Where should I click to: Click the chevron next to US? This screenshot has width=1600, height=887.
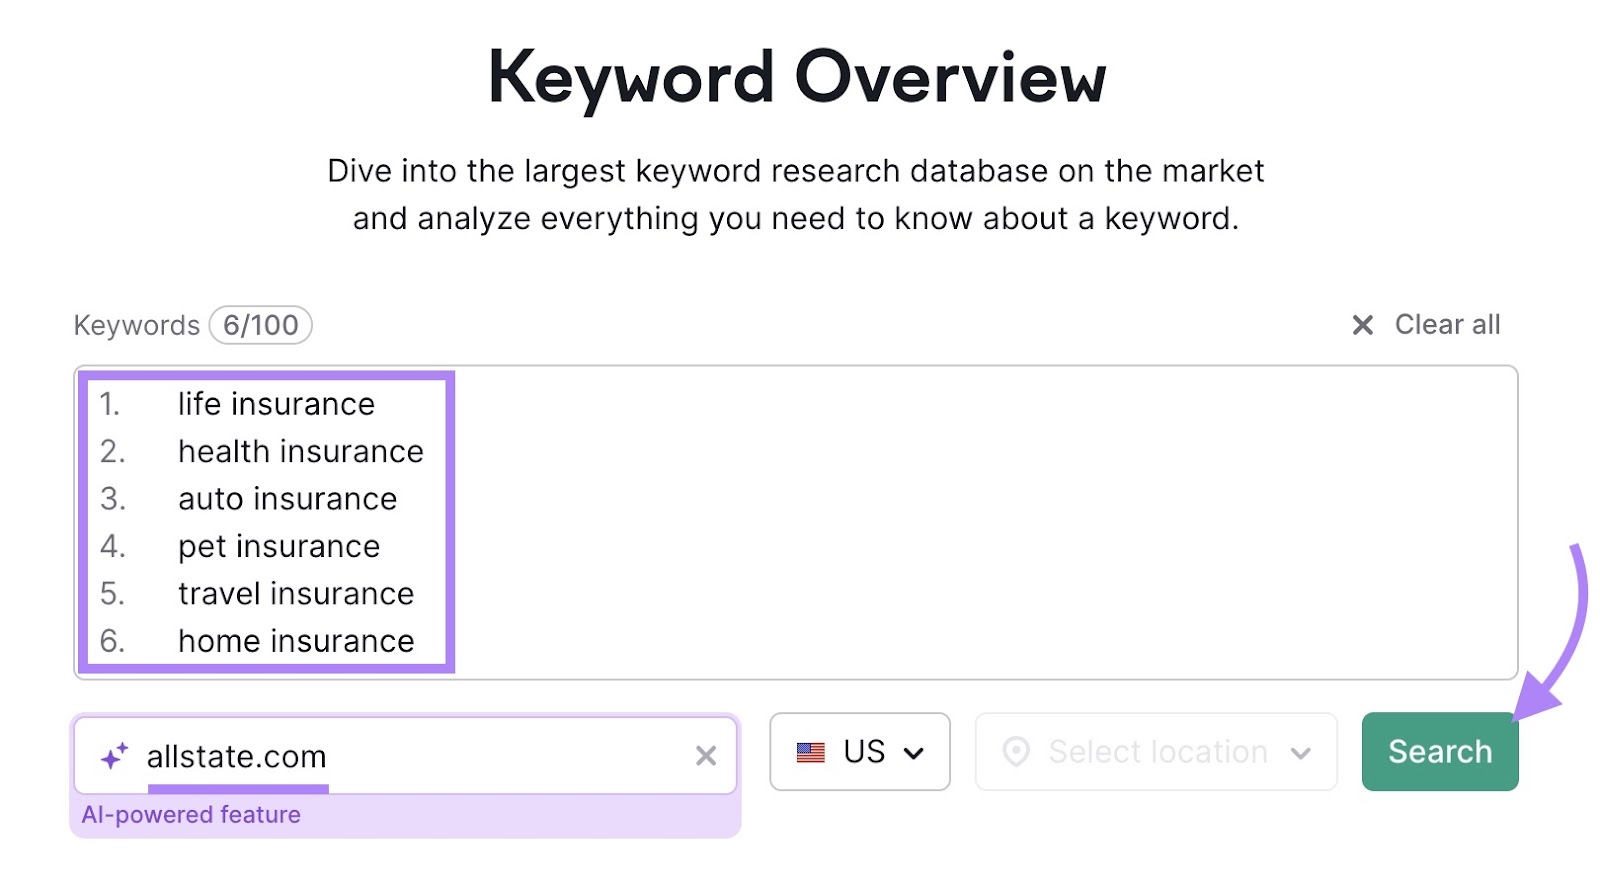913,753
